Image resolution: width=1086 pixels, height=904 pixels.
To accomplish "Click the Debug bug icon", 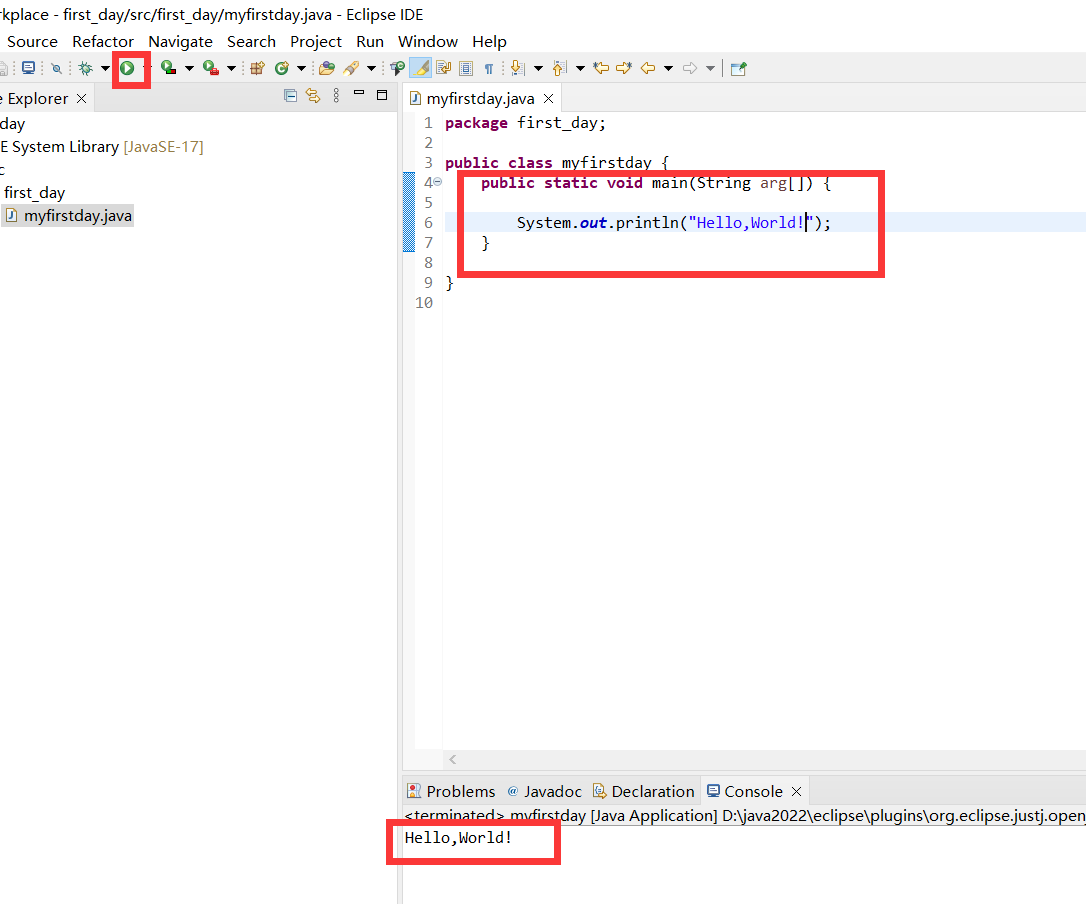I will [86, 68].
